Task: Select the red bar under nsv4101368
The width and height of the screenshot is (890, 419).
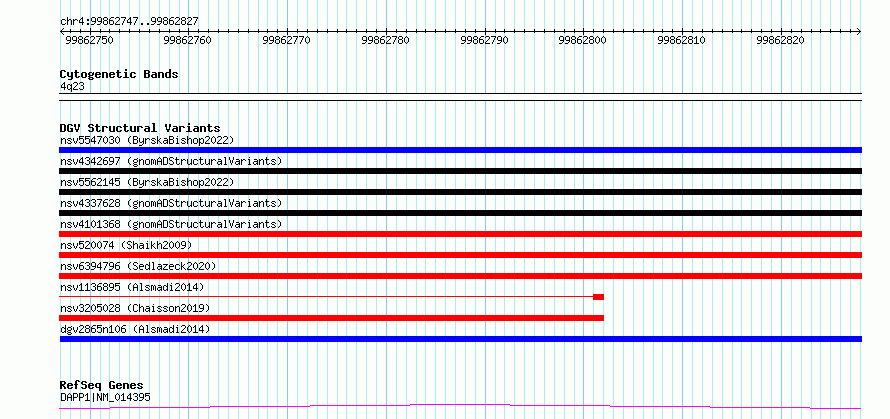Action: tap(460, 234)
